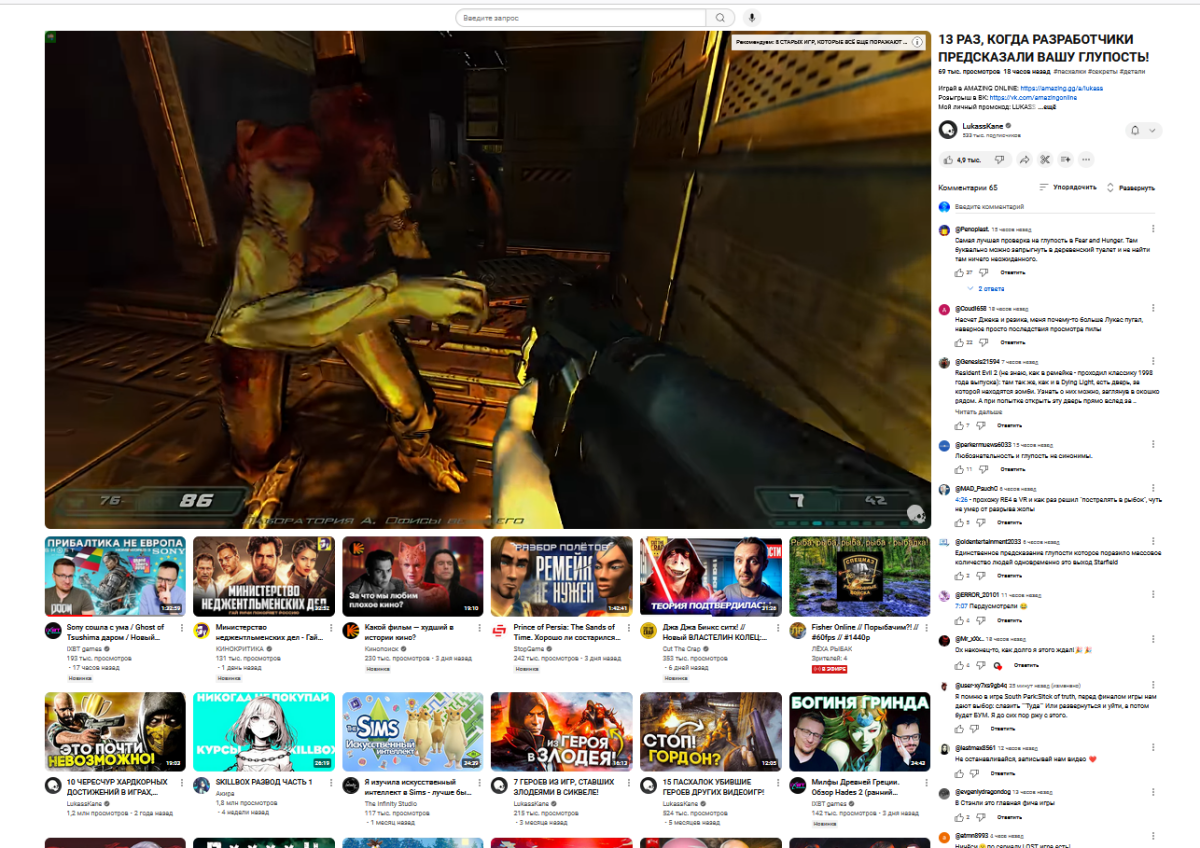This screenshot has height=848, width=1200.
Task: Like the @ERROR_20101 comment
Action: (x=960, y=621)
